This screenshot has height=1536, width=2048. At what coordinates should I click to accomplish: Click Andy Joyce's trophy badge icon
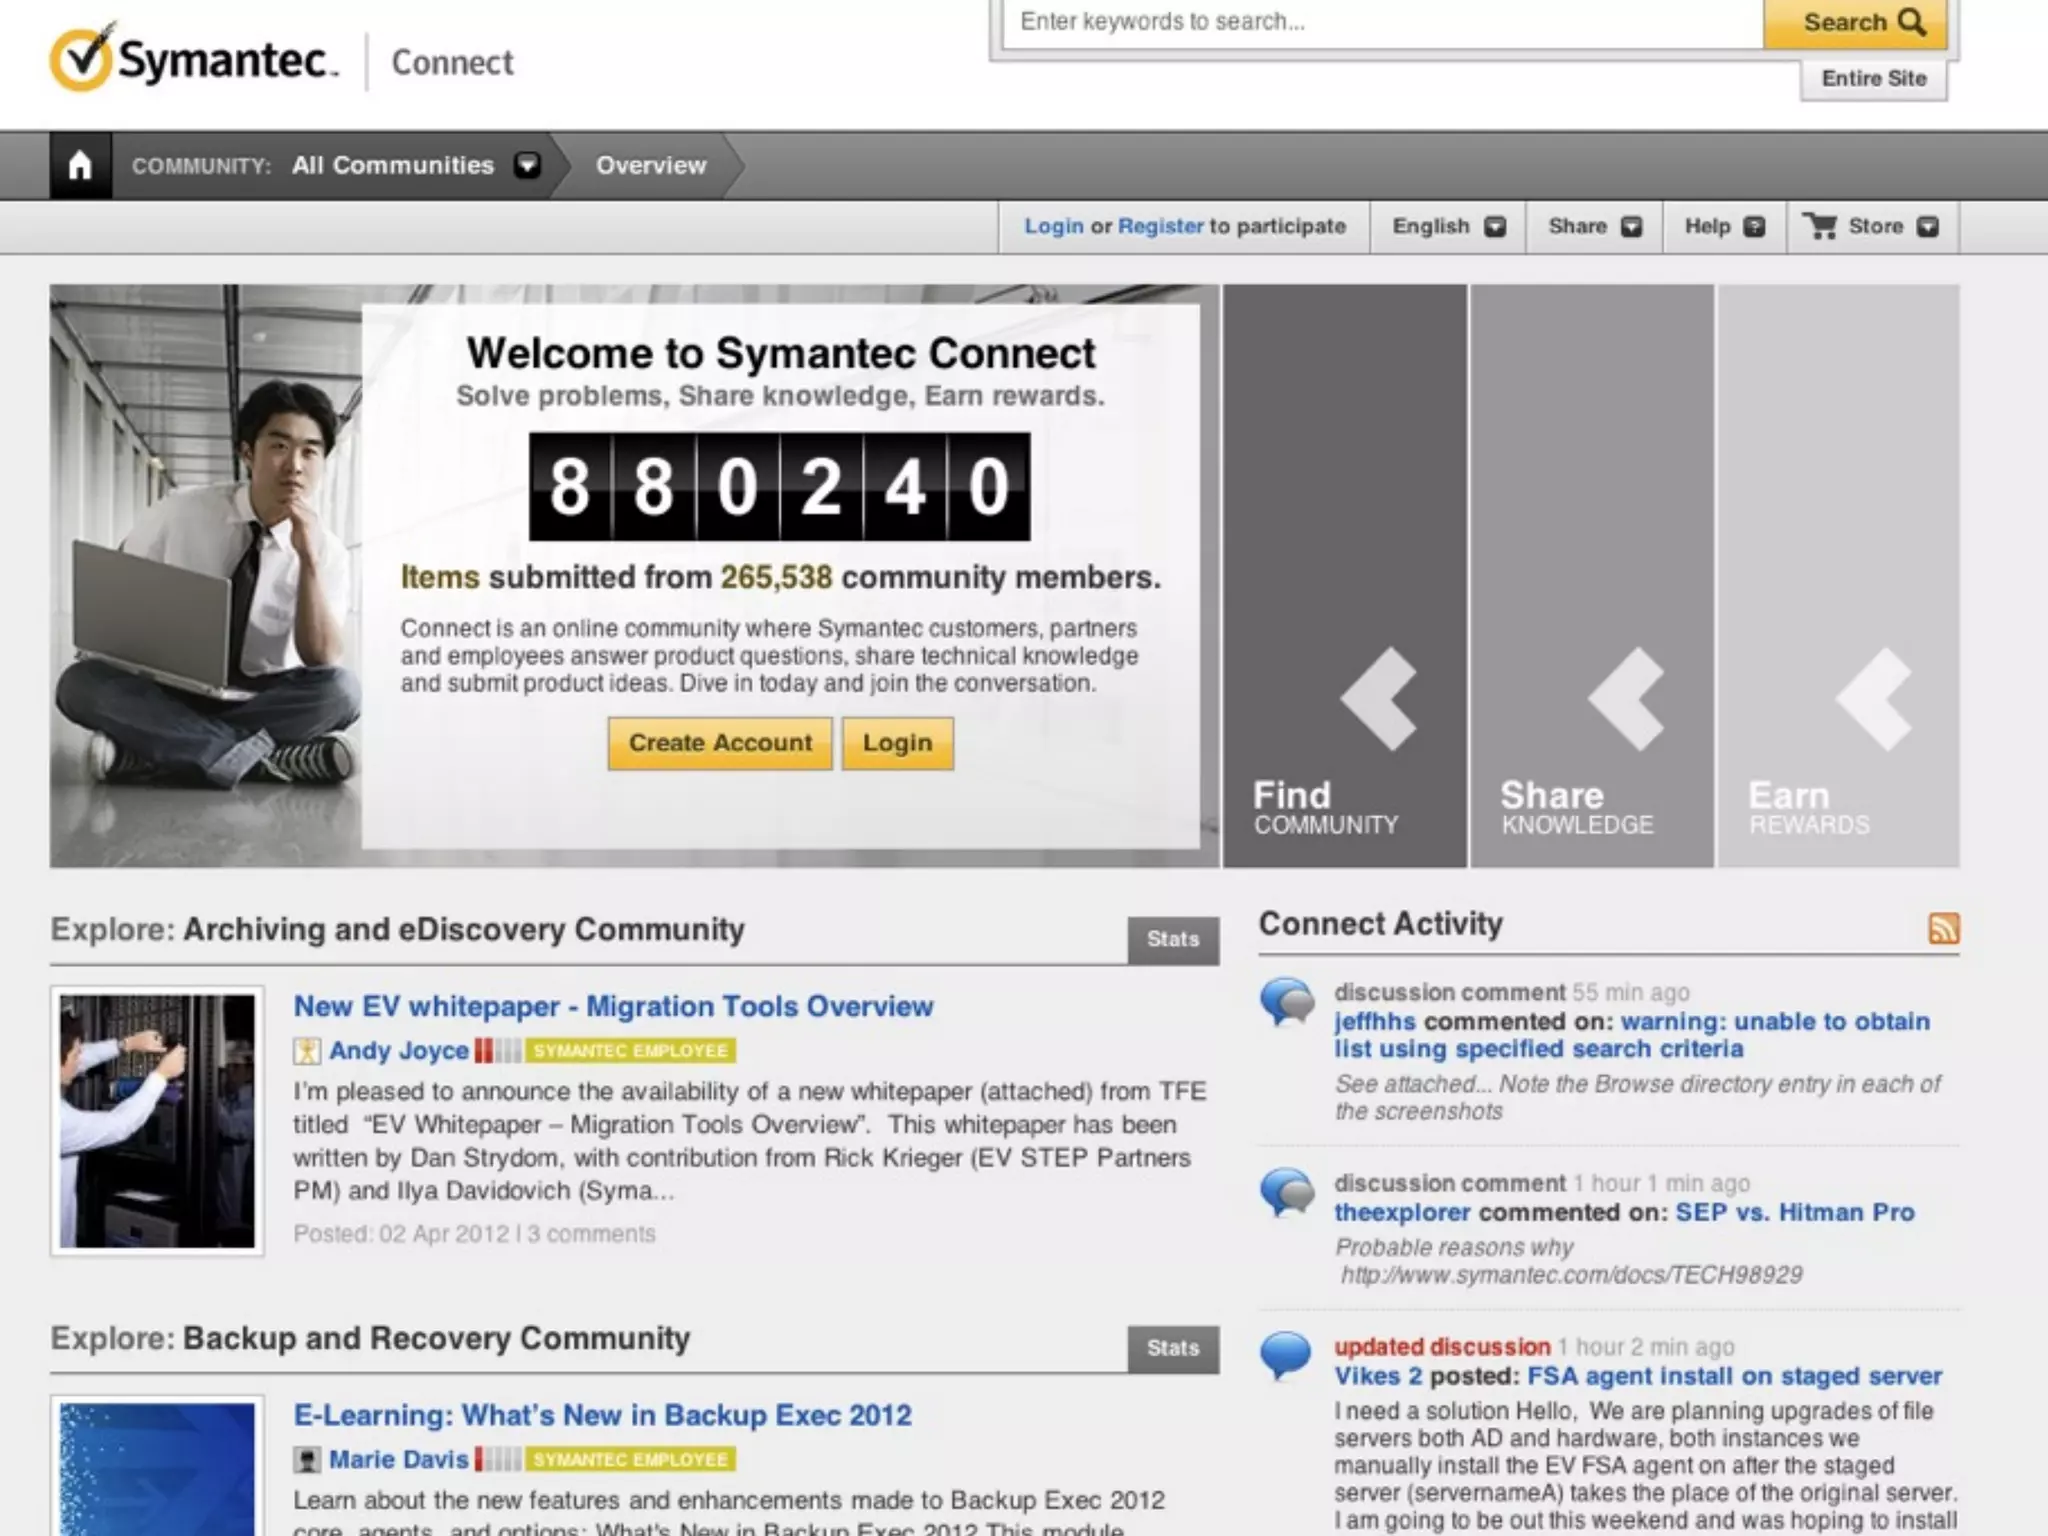306,1051
